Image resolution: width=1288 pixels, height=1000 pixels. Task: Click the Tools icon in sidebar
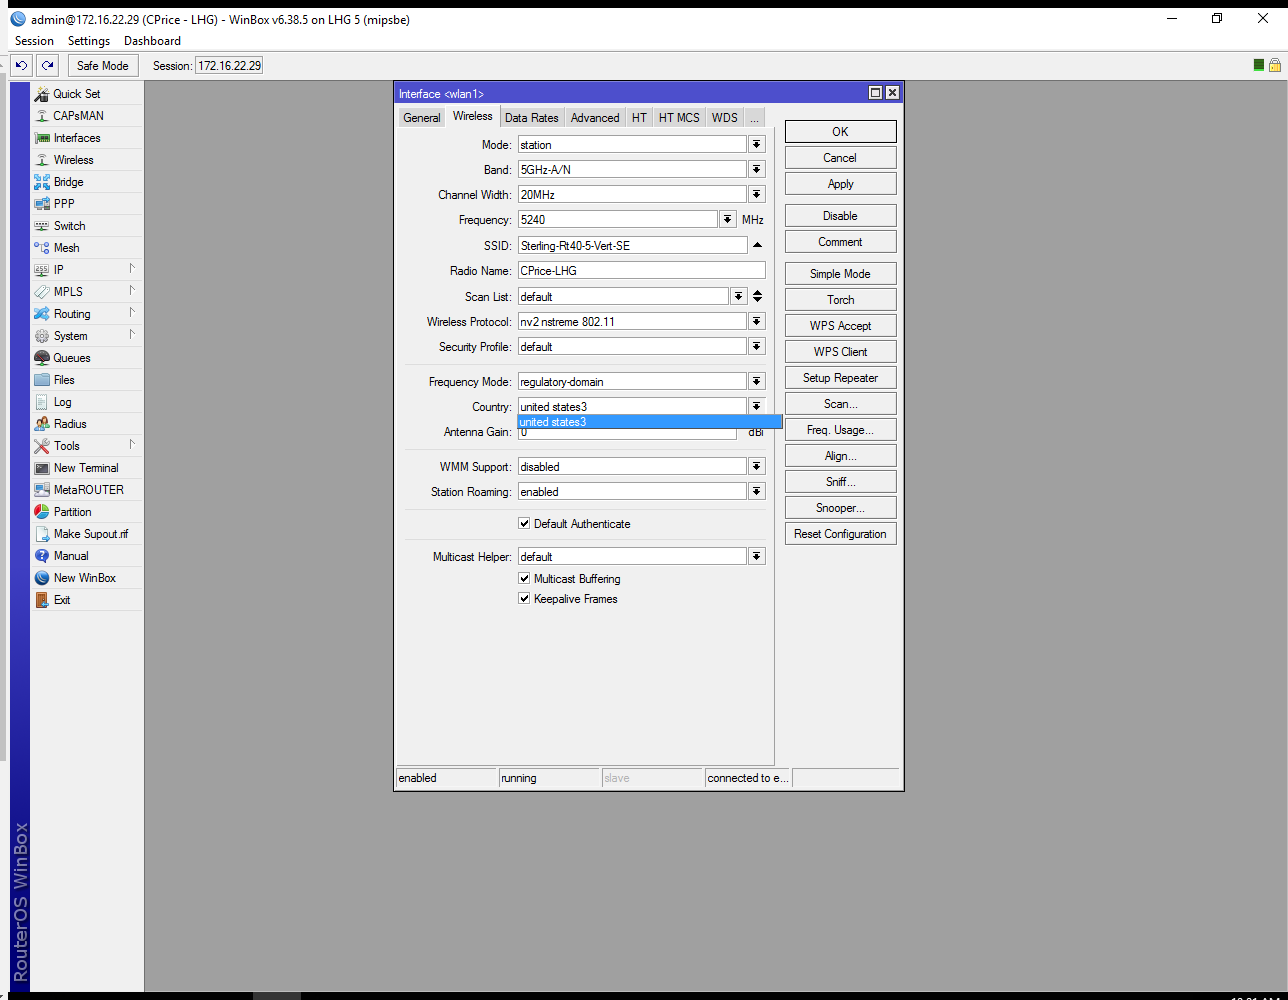(42, 446)
